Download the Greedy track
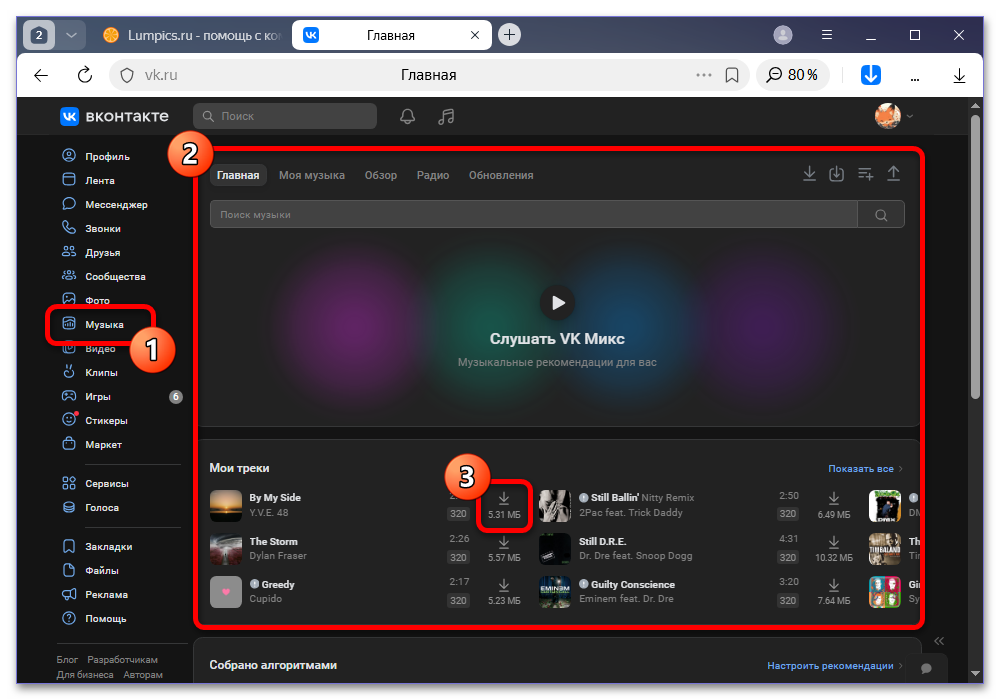The width and height of the screenshot is (1000, 700). [504, 592]
